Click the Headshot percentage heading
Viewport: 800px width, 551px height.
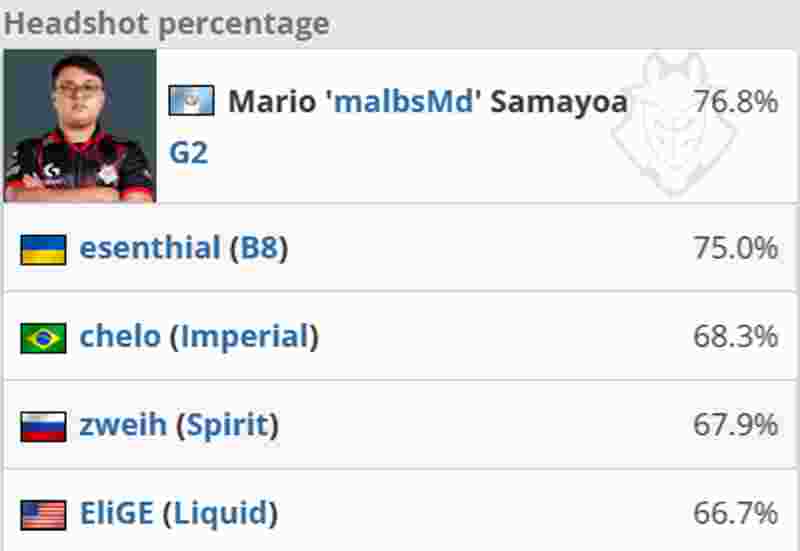(166, 23)
